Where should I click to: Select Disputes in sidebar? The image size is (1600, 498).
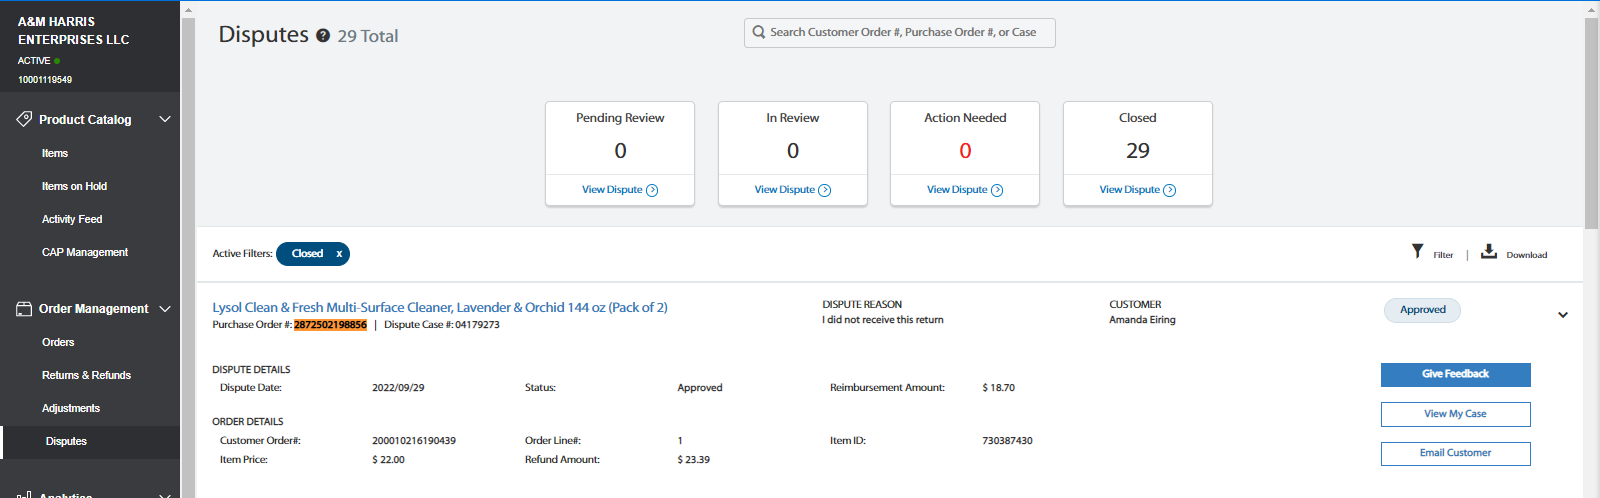66,441
